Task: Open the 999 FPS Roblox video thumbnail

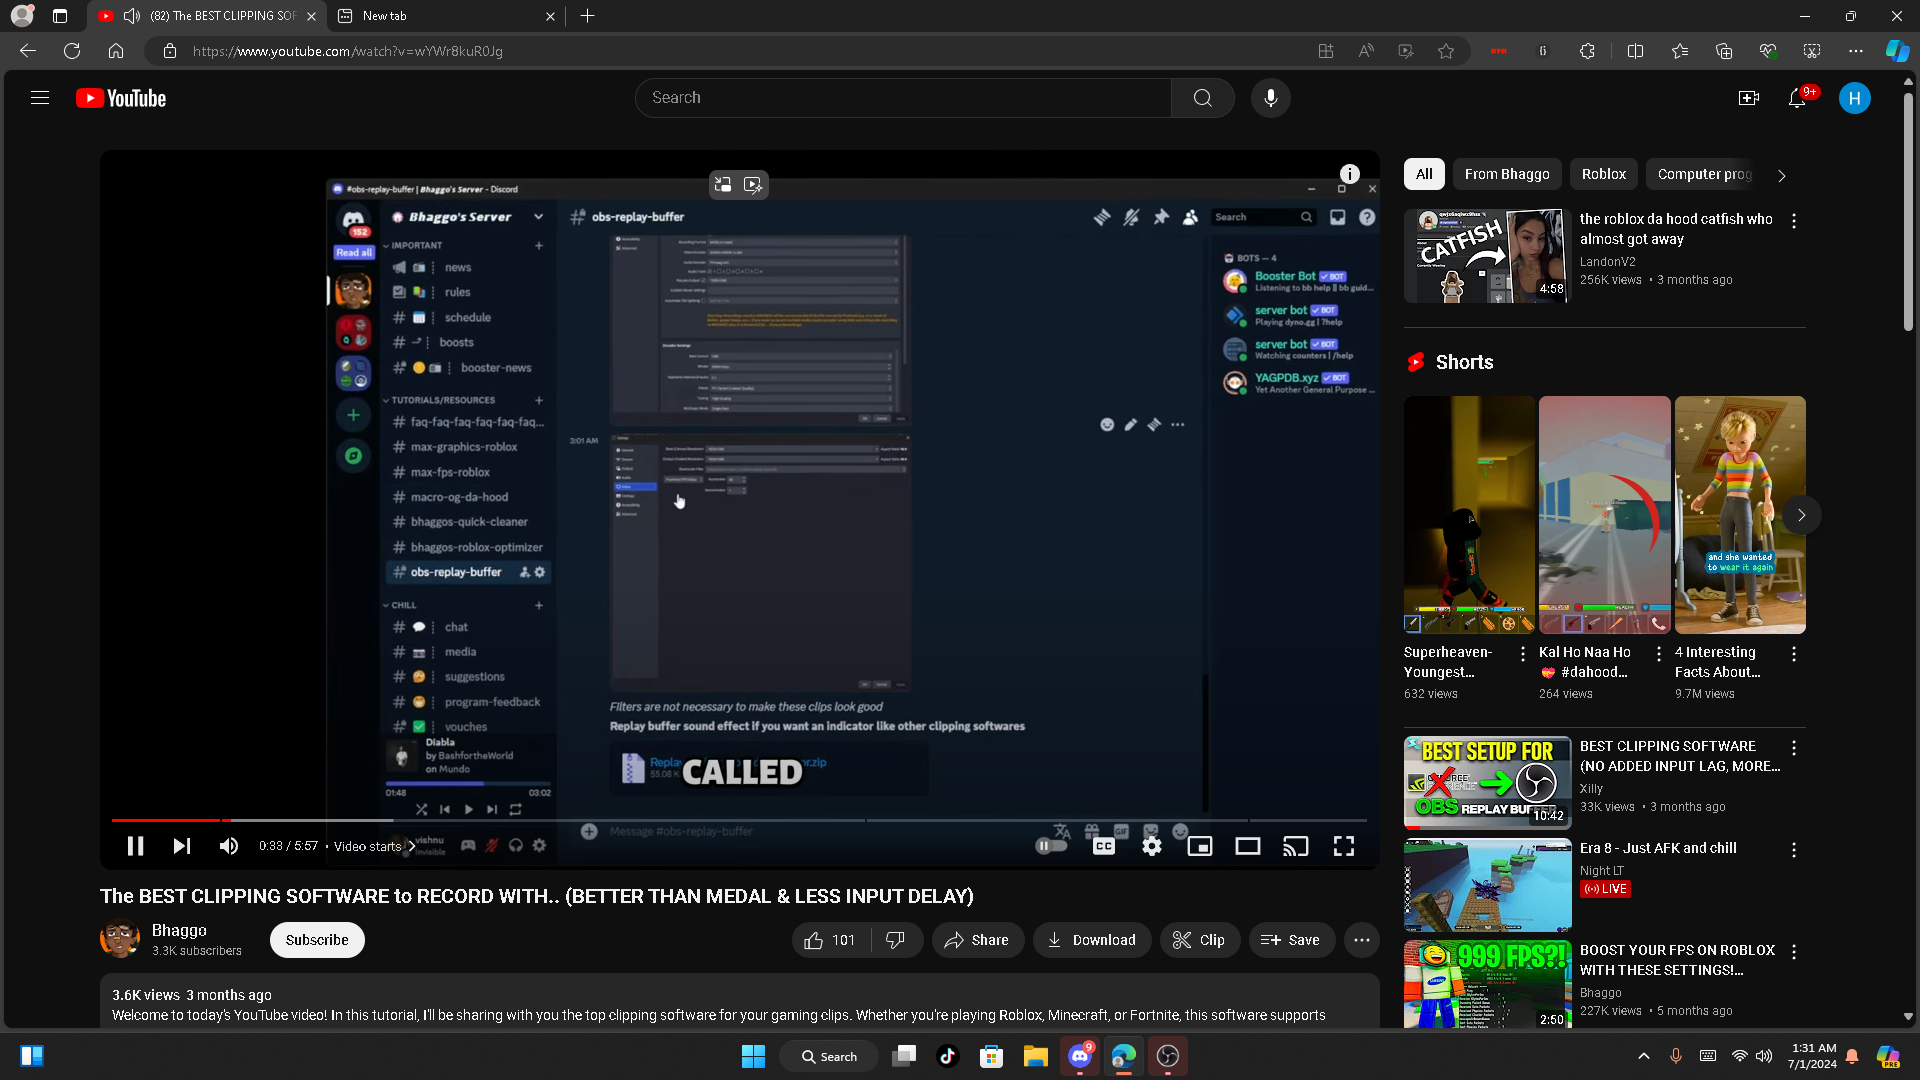Action: coord(1487,985)
